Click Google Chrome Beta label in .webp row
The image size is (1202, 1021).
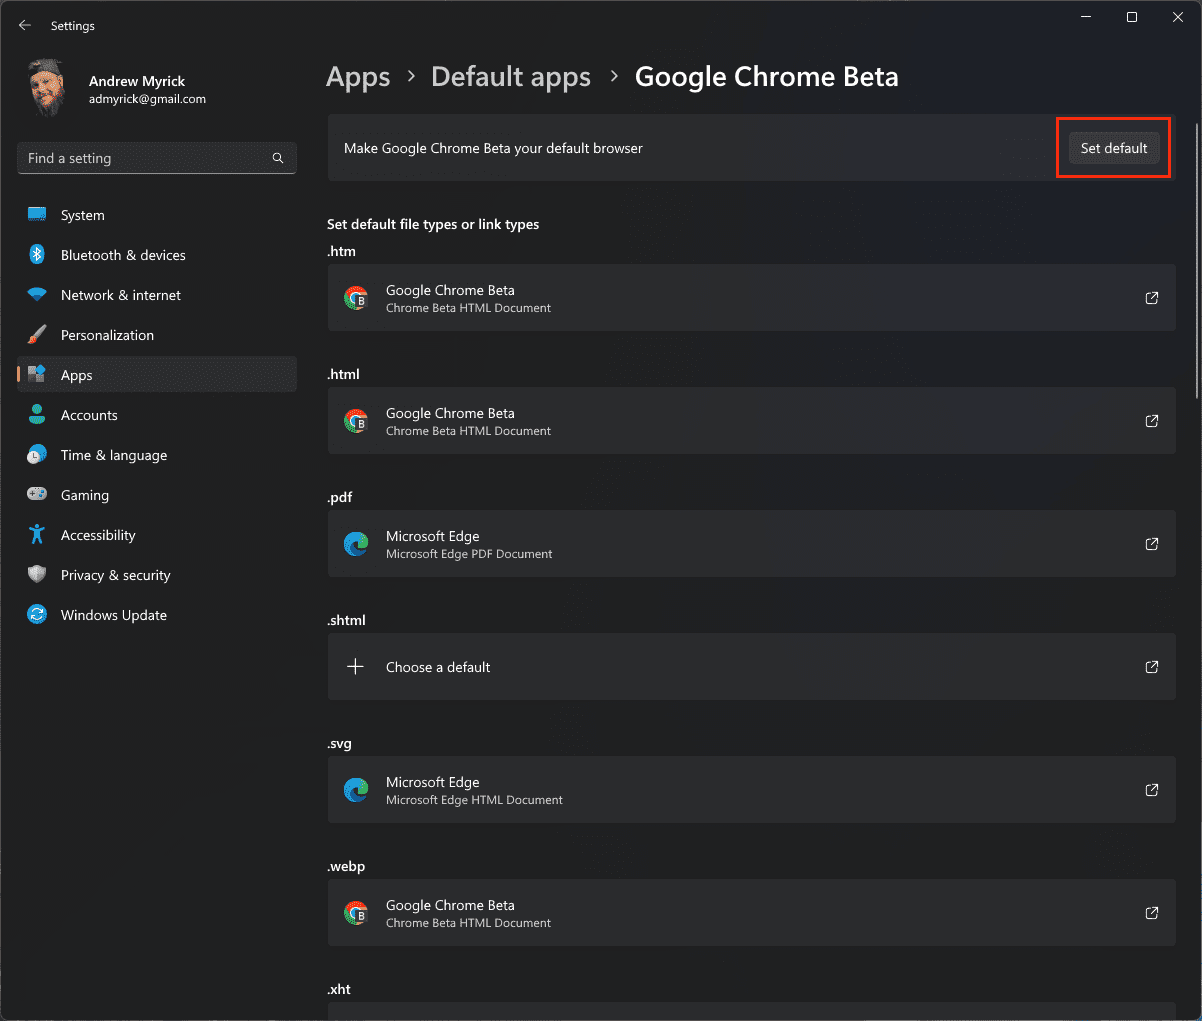tap(450, 905)
